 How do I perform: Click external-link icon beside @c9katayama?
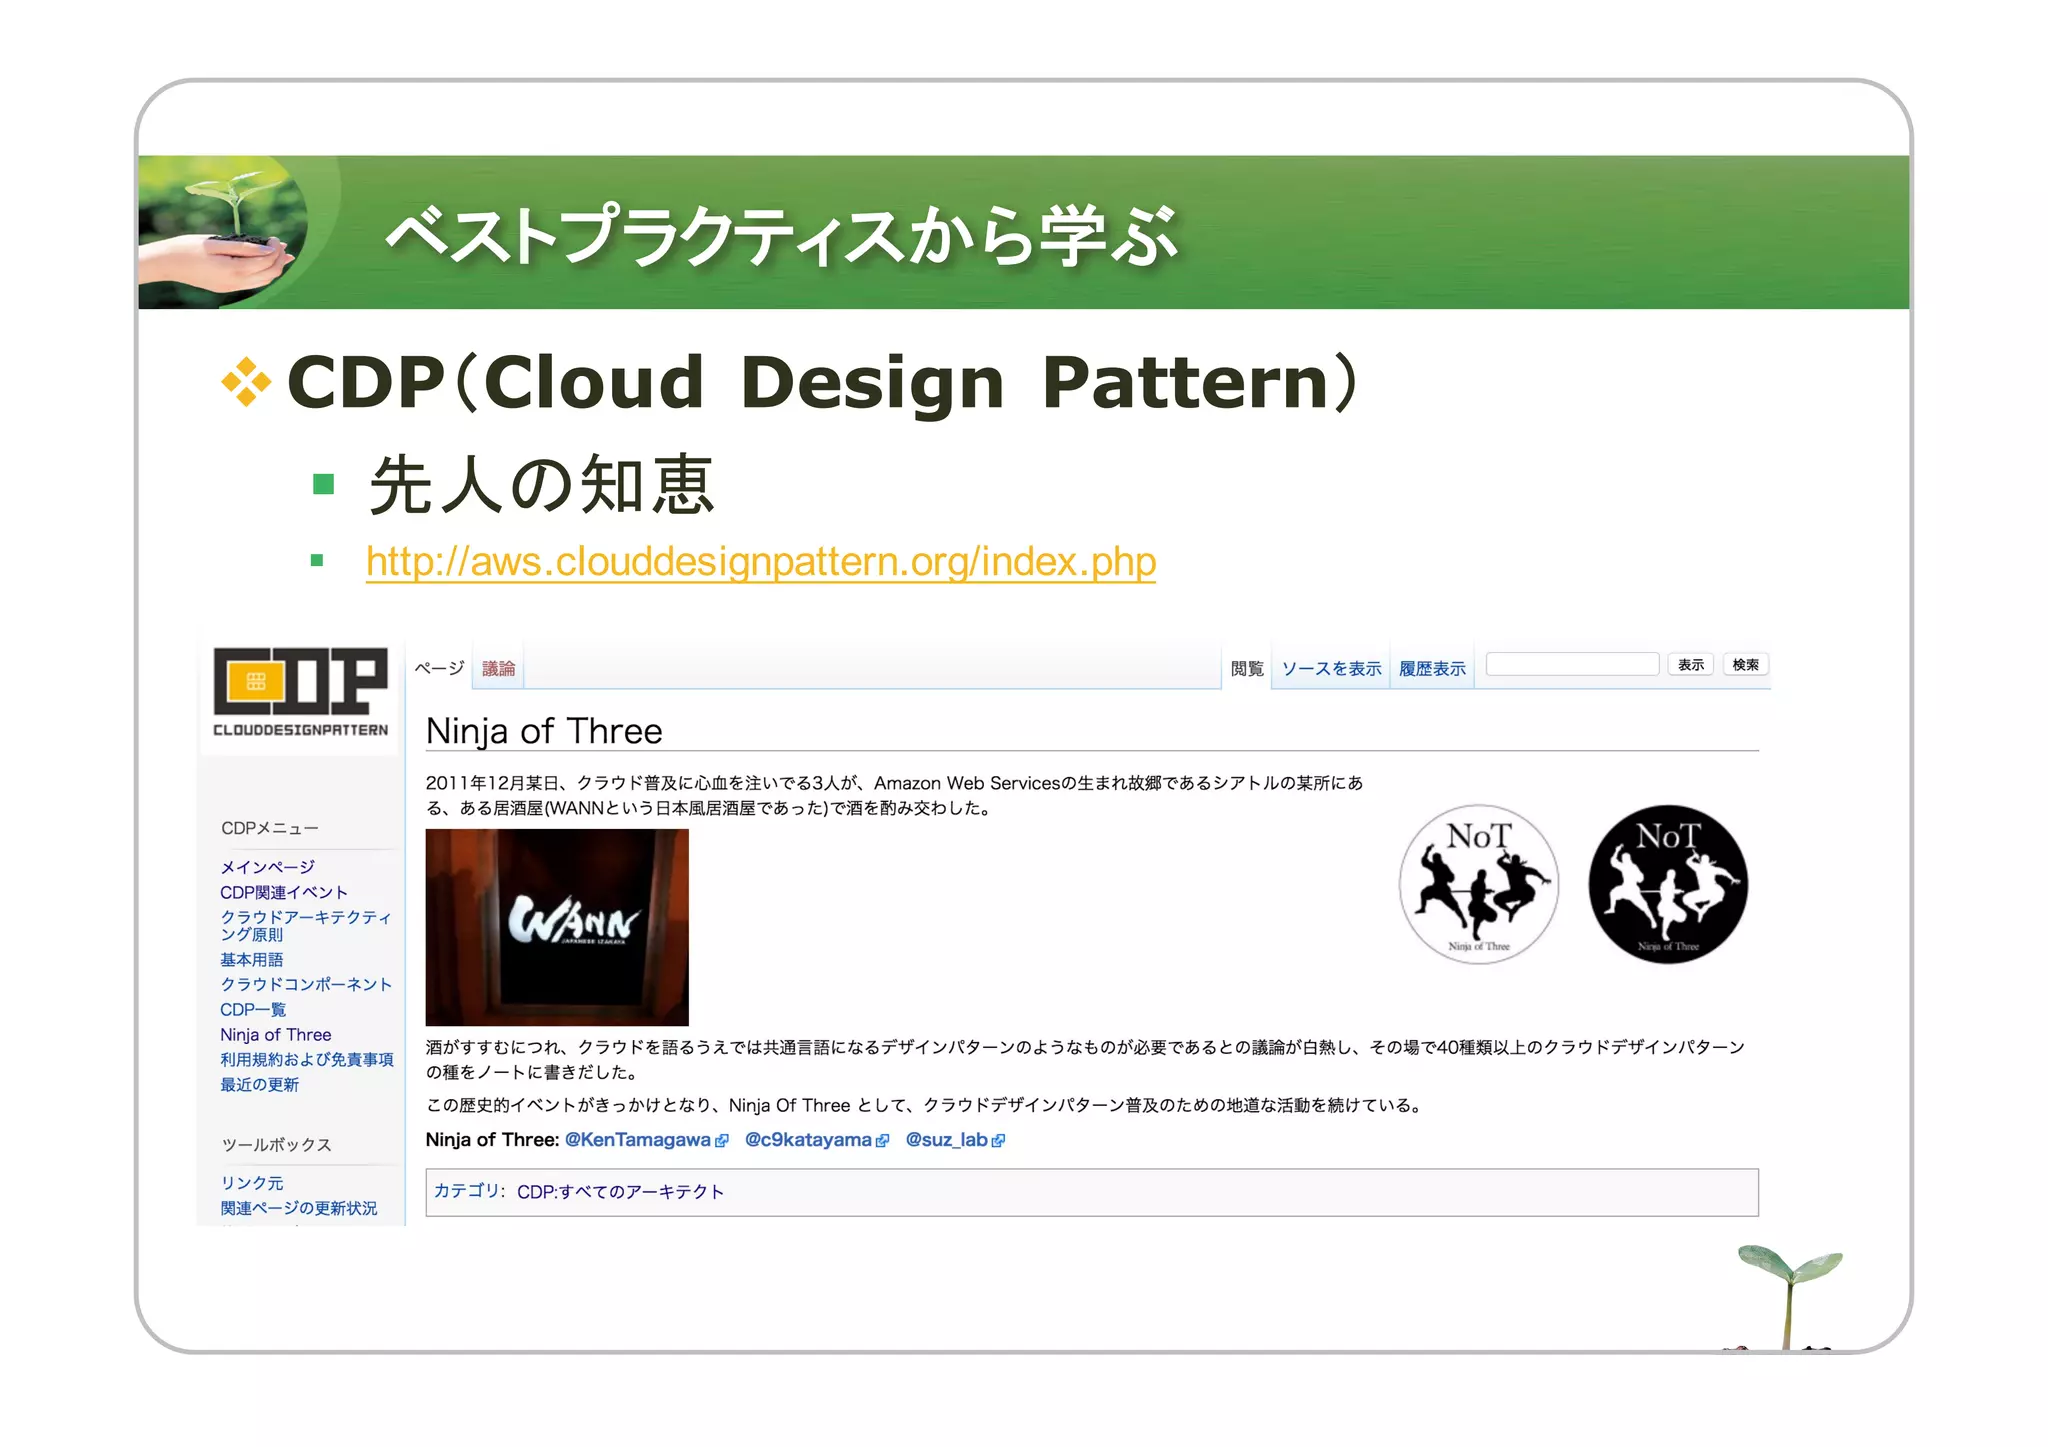click(x=882, y=1141)
